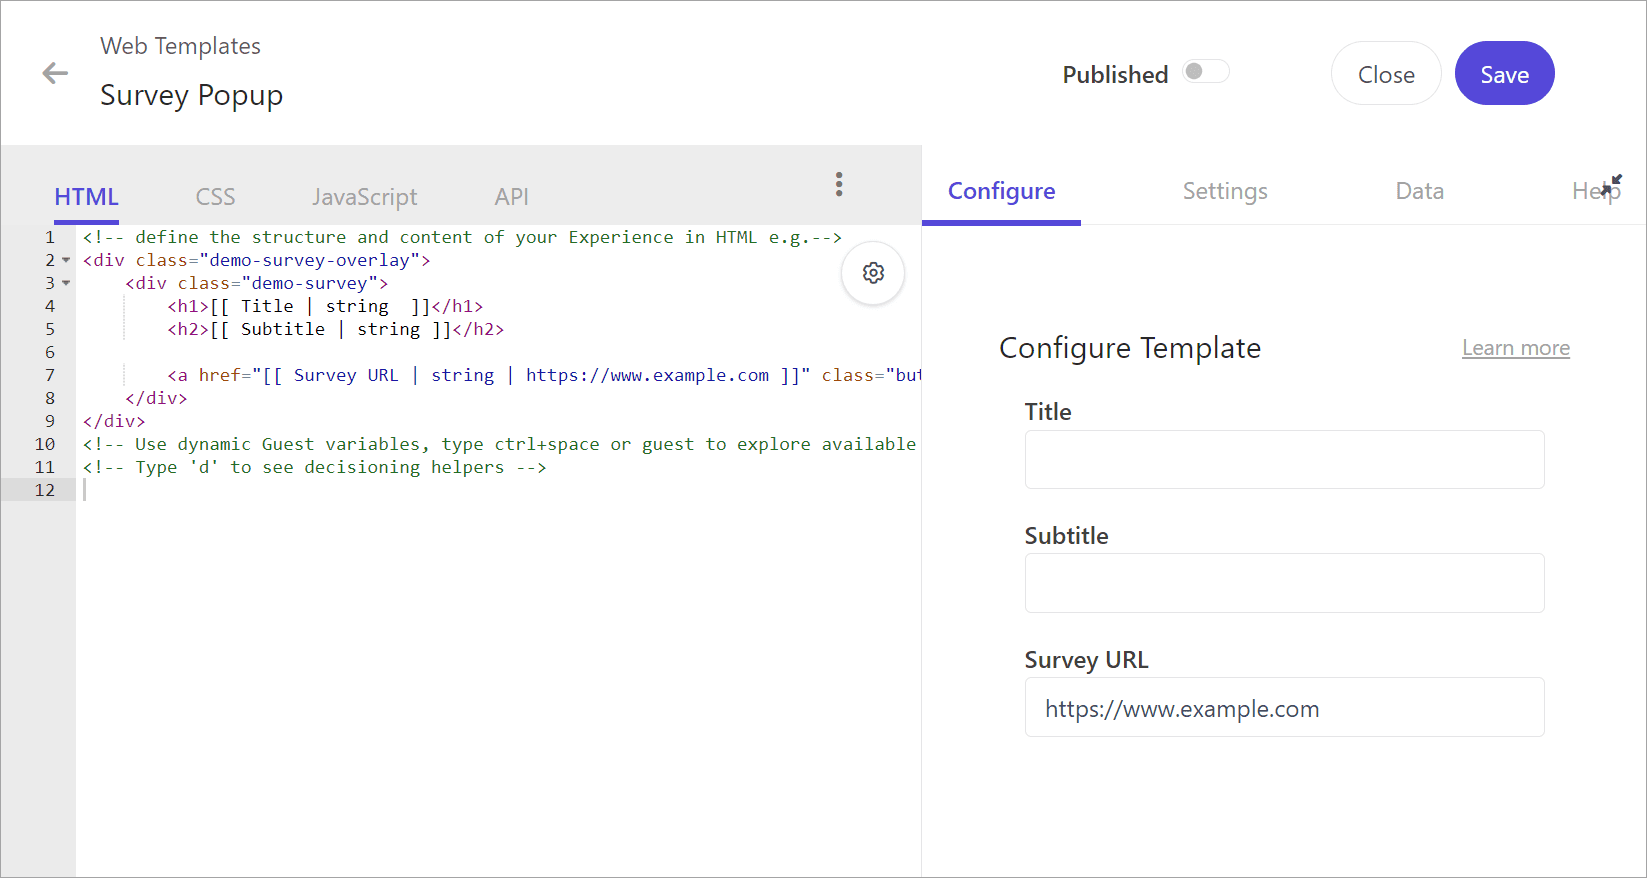Collapse code fold arrow on line 2

coord(66,260)
